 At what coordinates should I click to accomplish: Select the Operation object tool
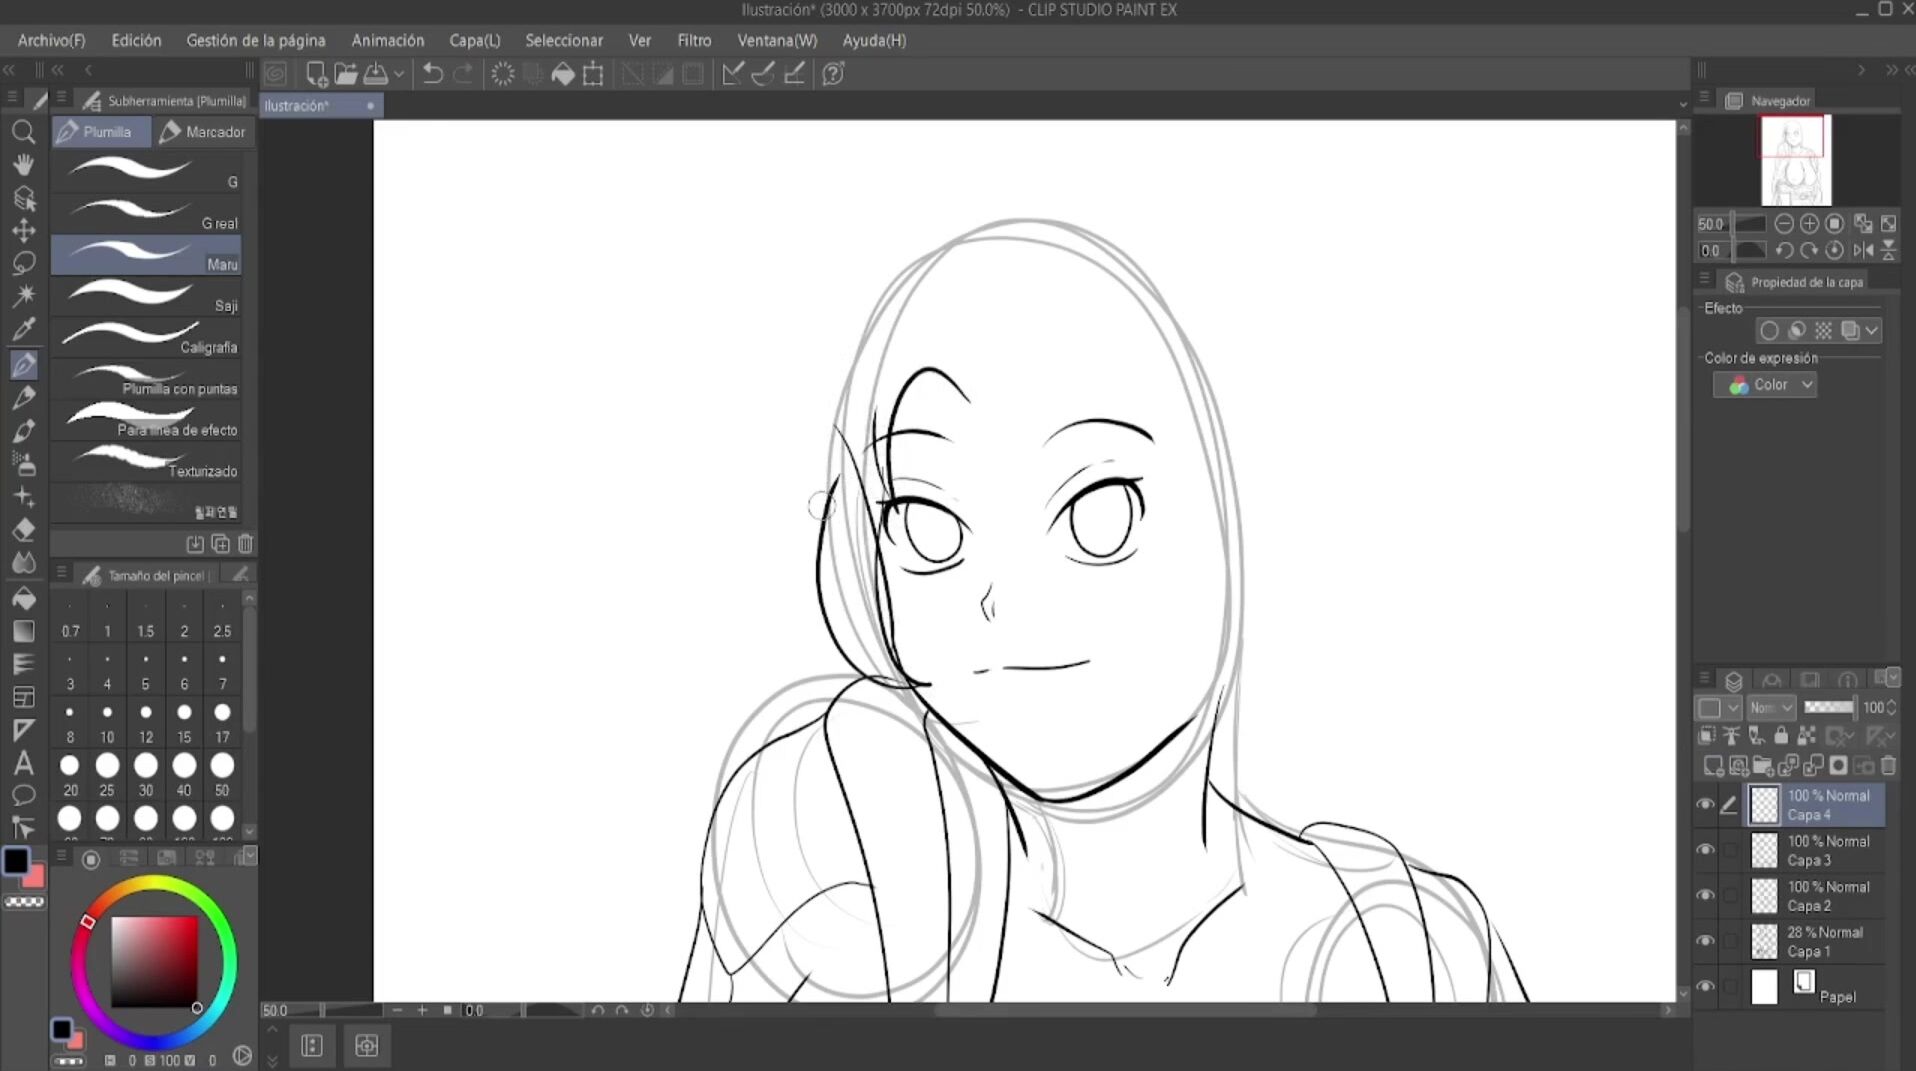pyautogui.click(x=23, y=198)
